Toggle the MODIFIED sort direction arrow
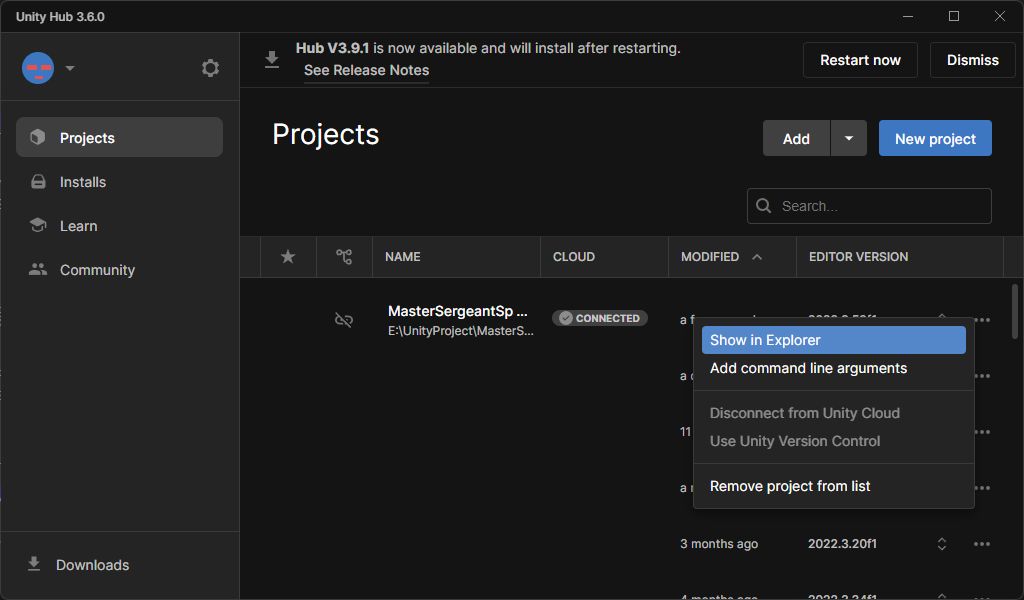The width and height of the screenshot is (1024, 600). [757, 257]
